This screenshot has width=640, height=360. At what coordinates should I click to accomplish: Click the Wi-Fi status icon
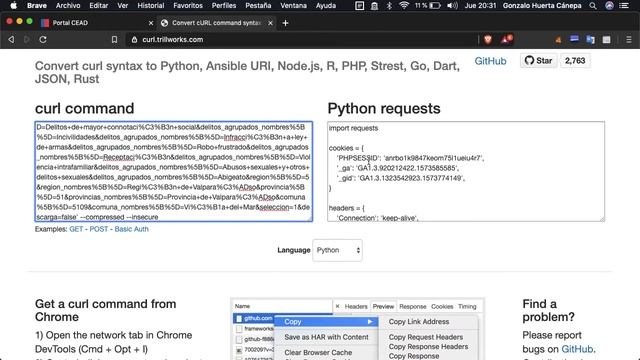[404, 6]
